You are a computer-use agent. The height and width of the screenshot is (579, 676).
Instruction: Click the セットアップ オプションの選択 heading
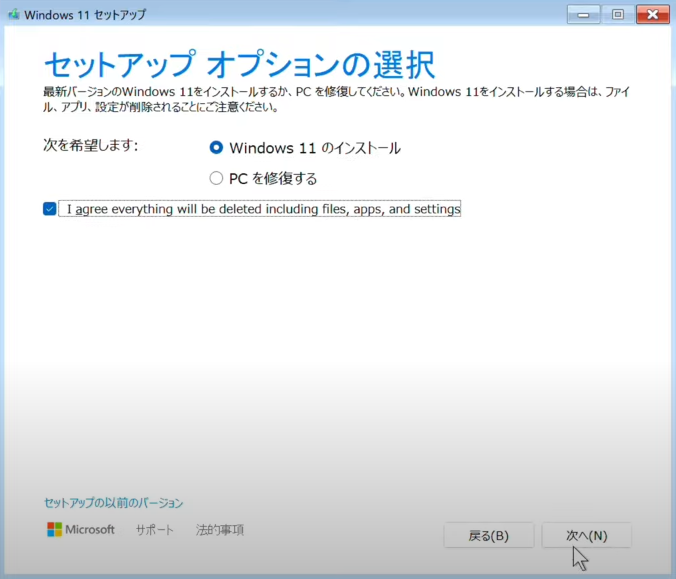(239, 65)
